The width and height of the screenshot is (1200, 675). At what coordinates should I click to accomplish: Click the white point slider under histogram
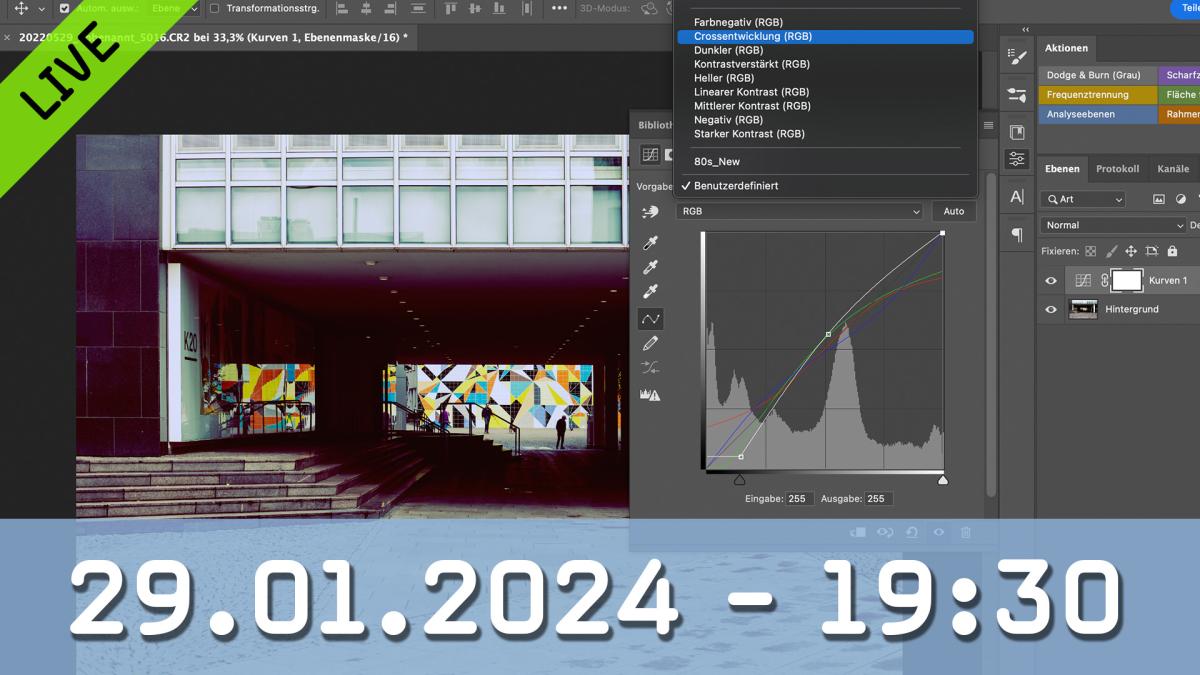(x=942, y=480)
